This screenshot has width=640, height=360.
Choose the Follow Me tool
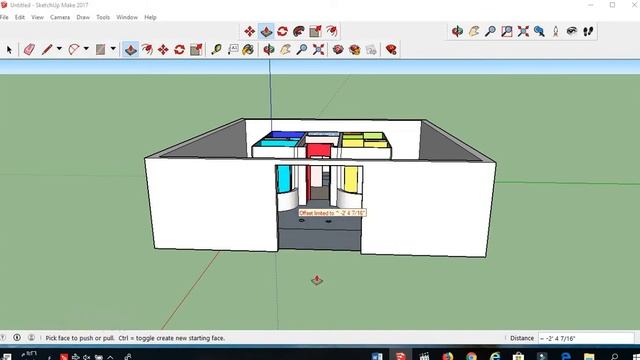point(299,31)
